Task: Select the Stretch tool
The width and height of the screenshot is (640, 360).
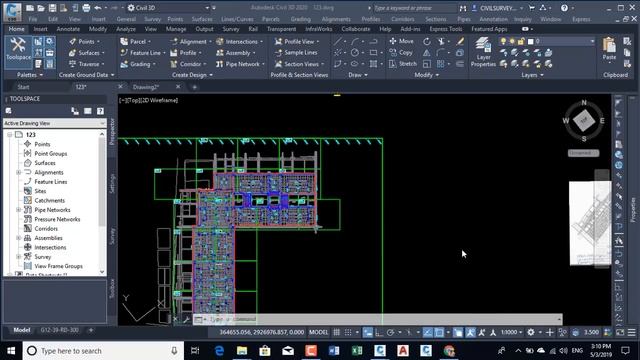Action: click(x=403, y=64)
